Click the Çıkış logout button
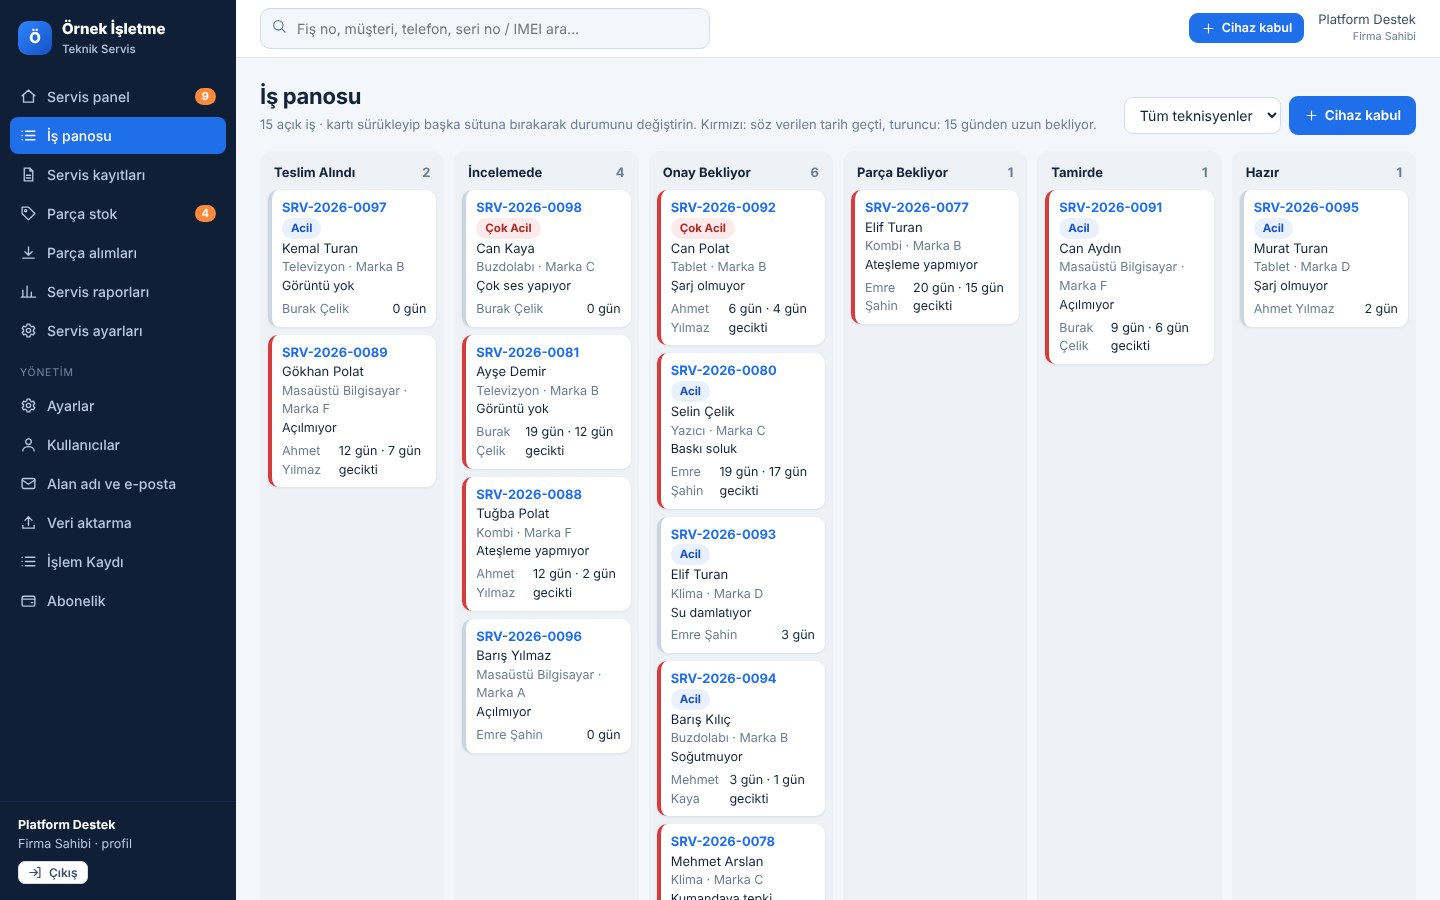 [x=53, y=873]
